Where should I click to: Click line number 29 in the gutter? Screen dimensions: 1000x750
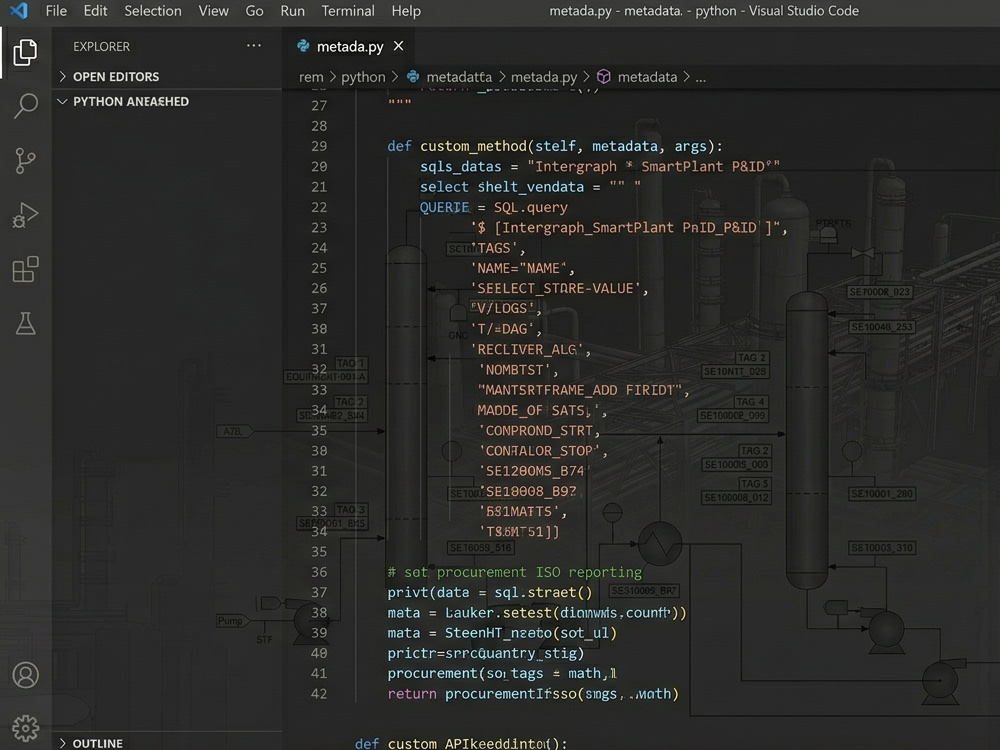(x=319, y=146)
